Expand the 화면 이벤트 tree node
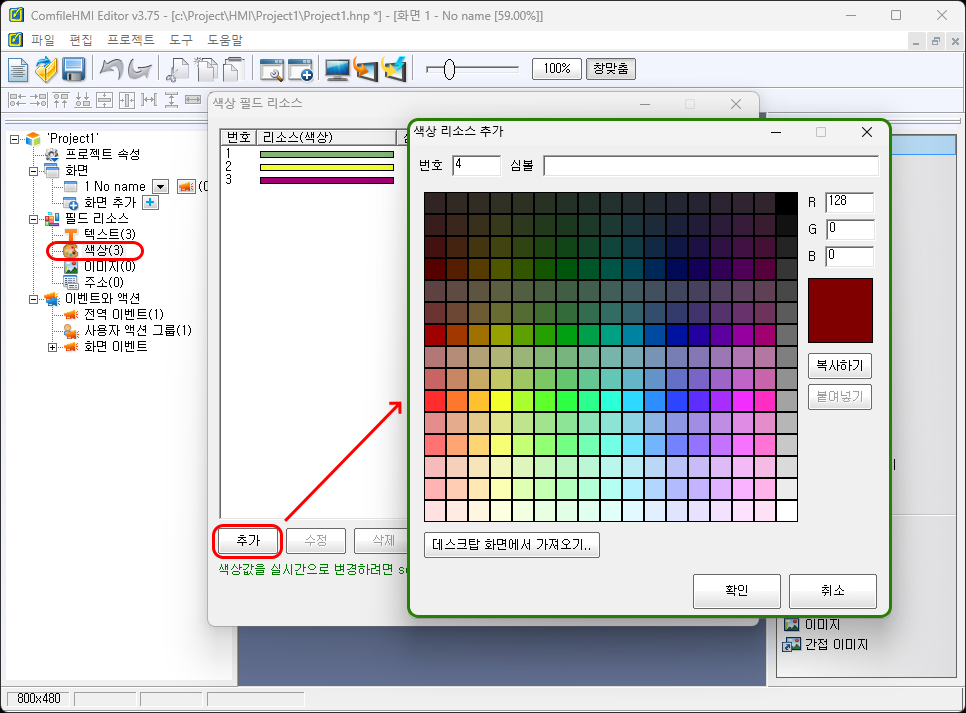The image size is (966, 713). [x=52, y=347]
